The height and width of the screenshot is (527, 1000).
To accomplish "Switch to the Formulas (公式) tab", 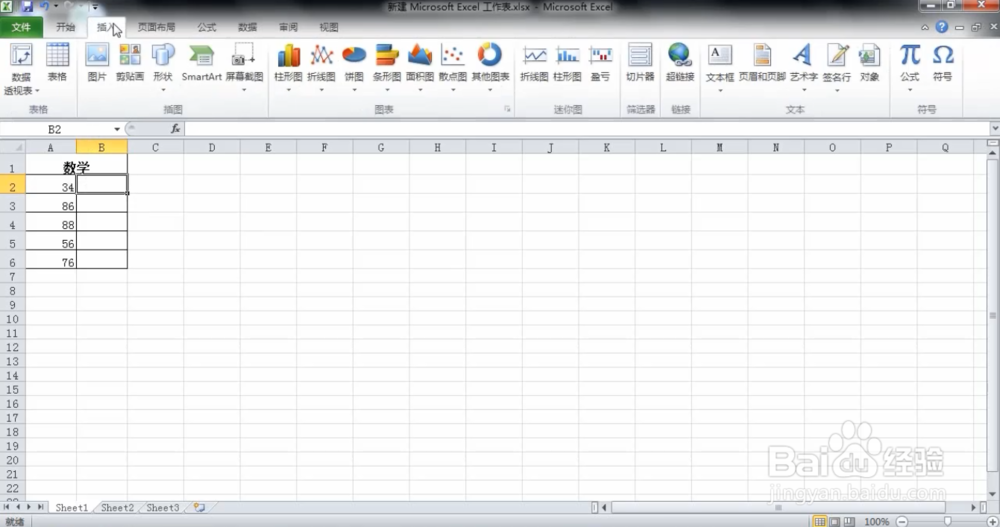I will 207,27.
